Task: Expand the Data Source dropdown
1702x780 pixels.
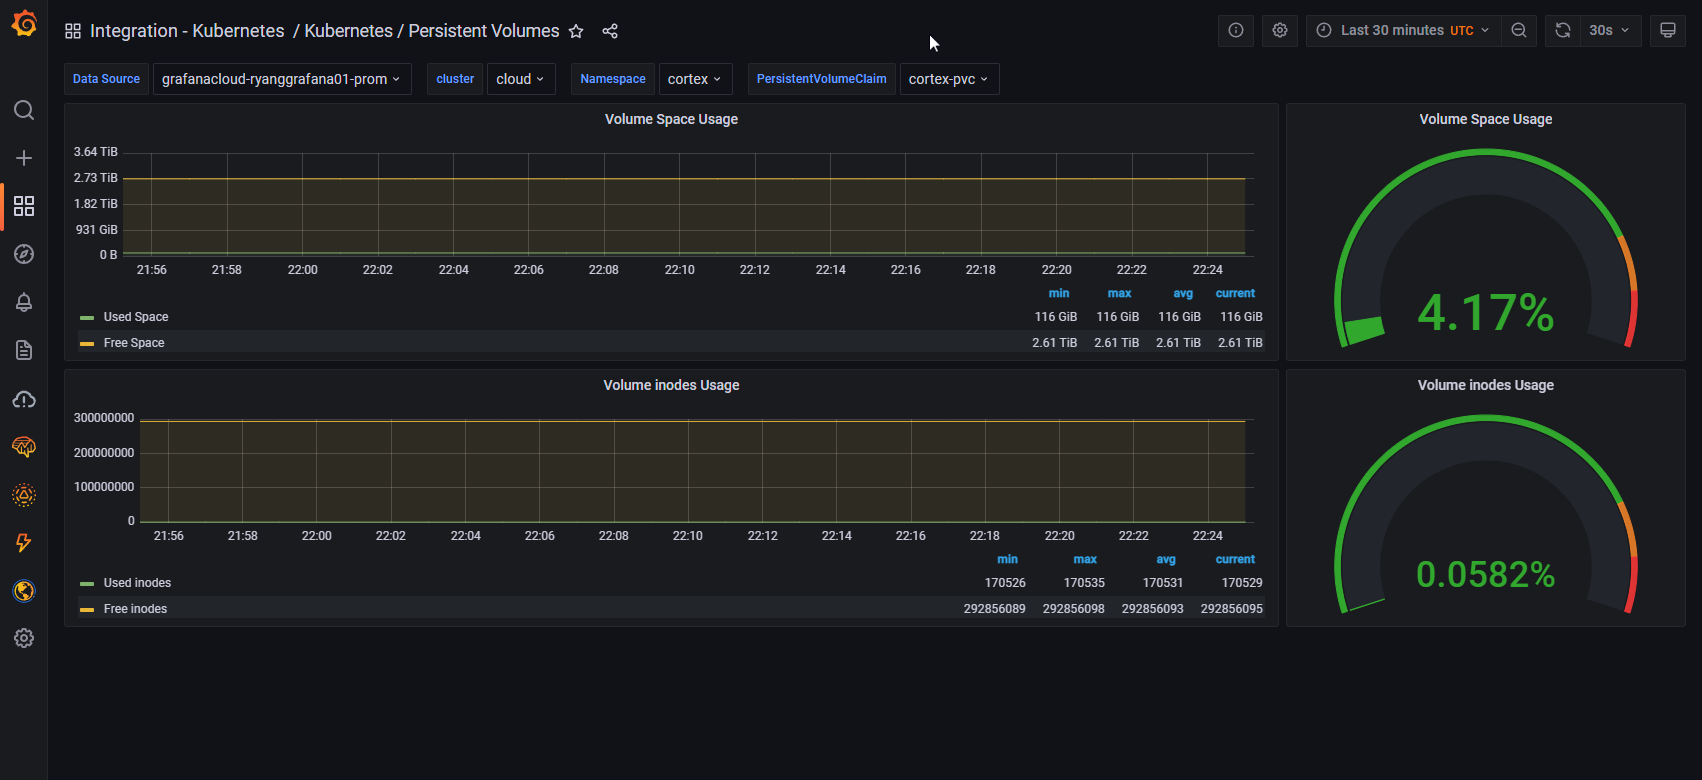Action: click(x=281, y=79)
